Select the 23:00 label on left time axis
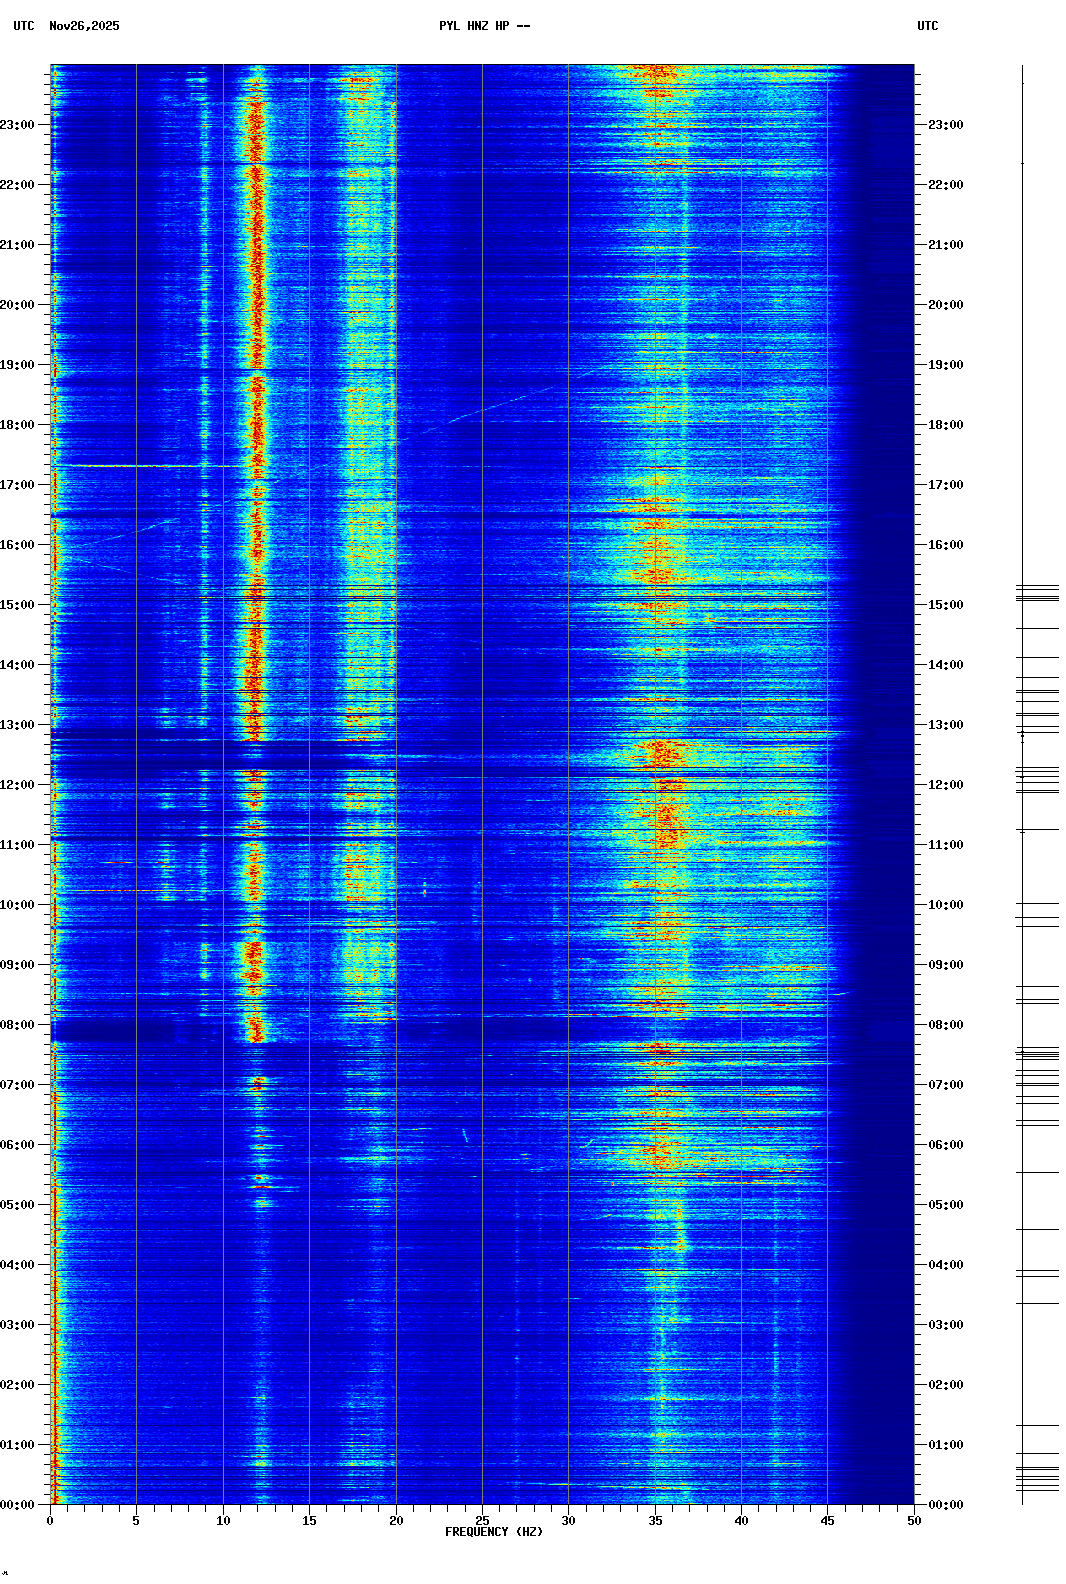The width and height of the screenshot is (1066, 1584). pyautogui.click(x=18, y=125)
